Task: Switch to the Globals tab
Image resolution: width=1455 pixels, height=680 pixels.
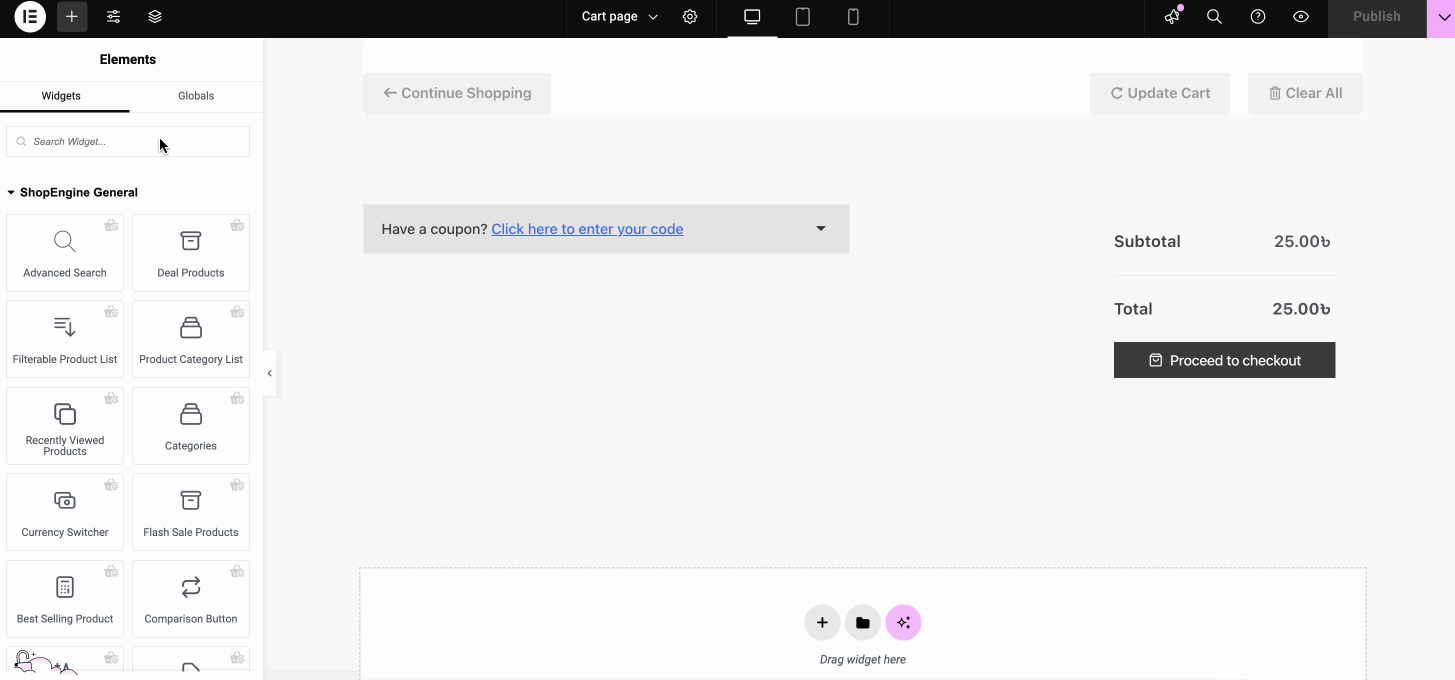Action: coord(196,96)
